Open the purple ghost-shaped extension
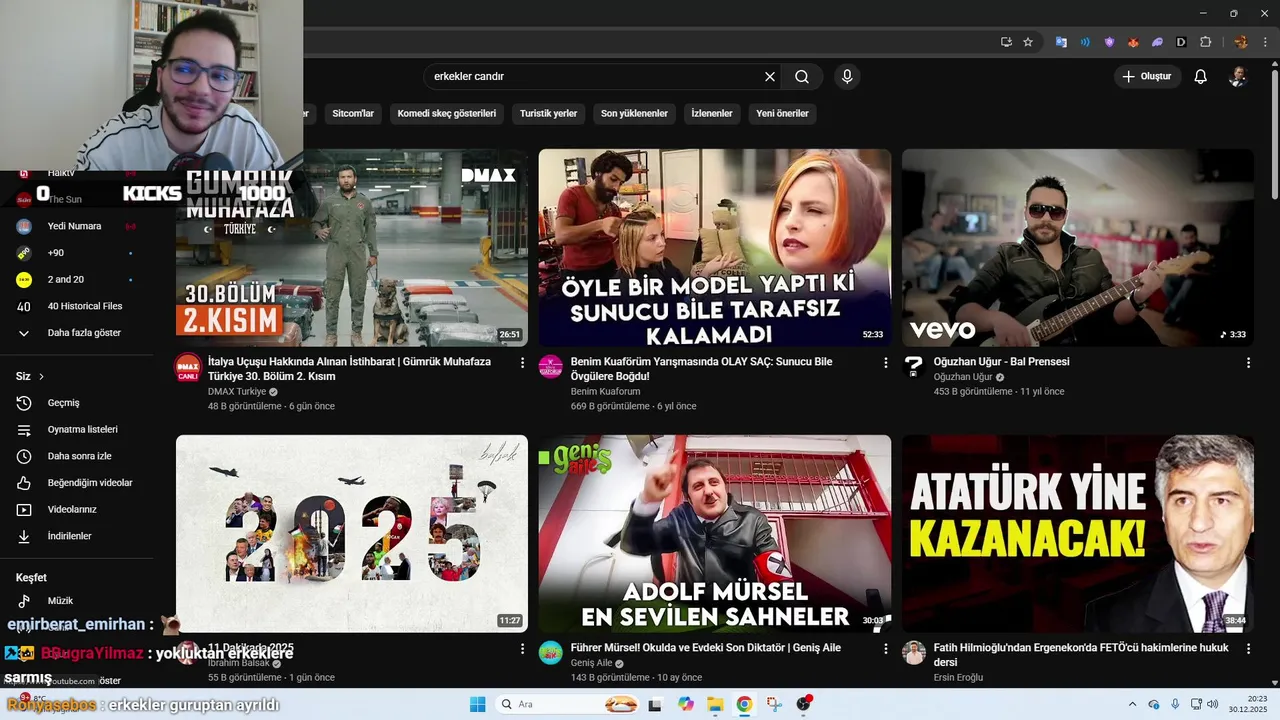The height and width of the screenshot is (720, 1280). (1157, 42)
